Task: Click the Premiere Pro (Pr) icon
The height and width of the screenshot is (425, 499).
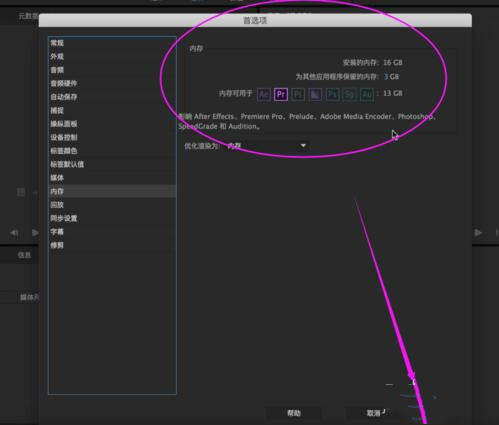Action: coord(281,94)
